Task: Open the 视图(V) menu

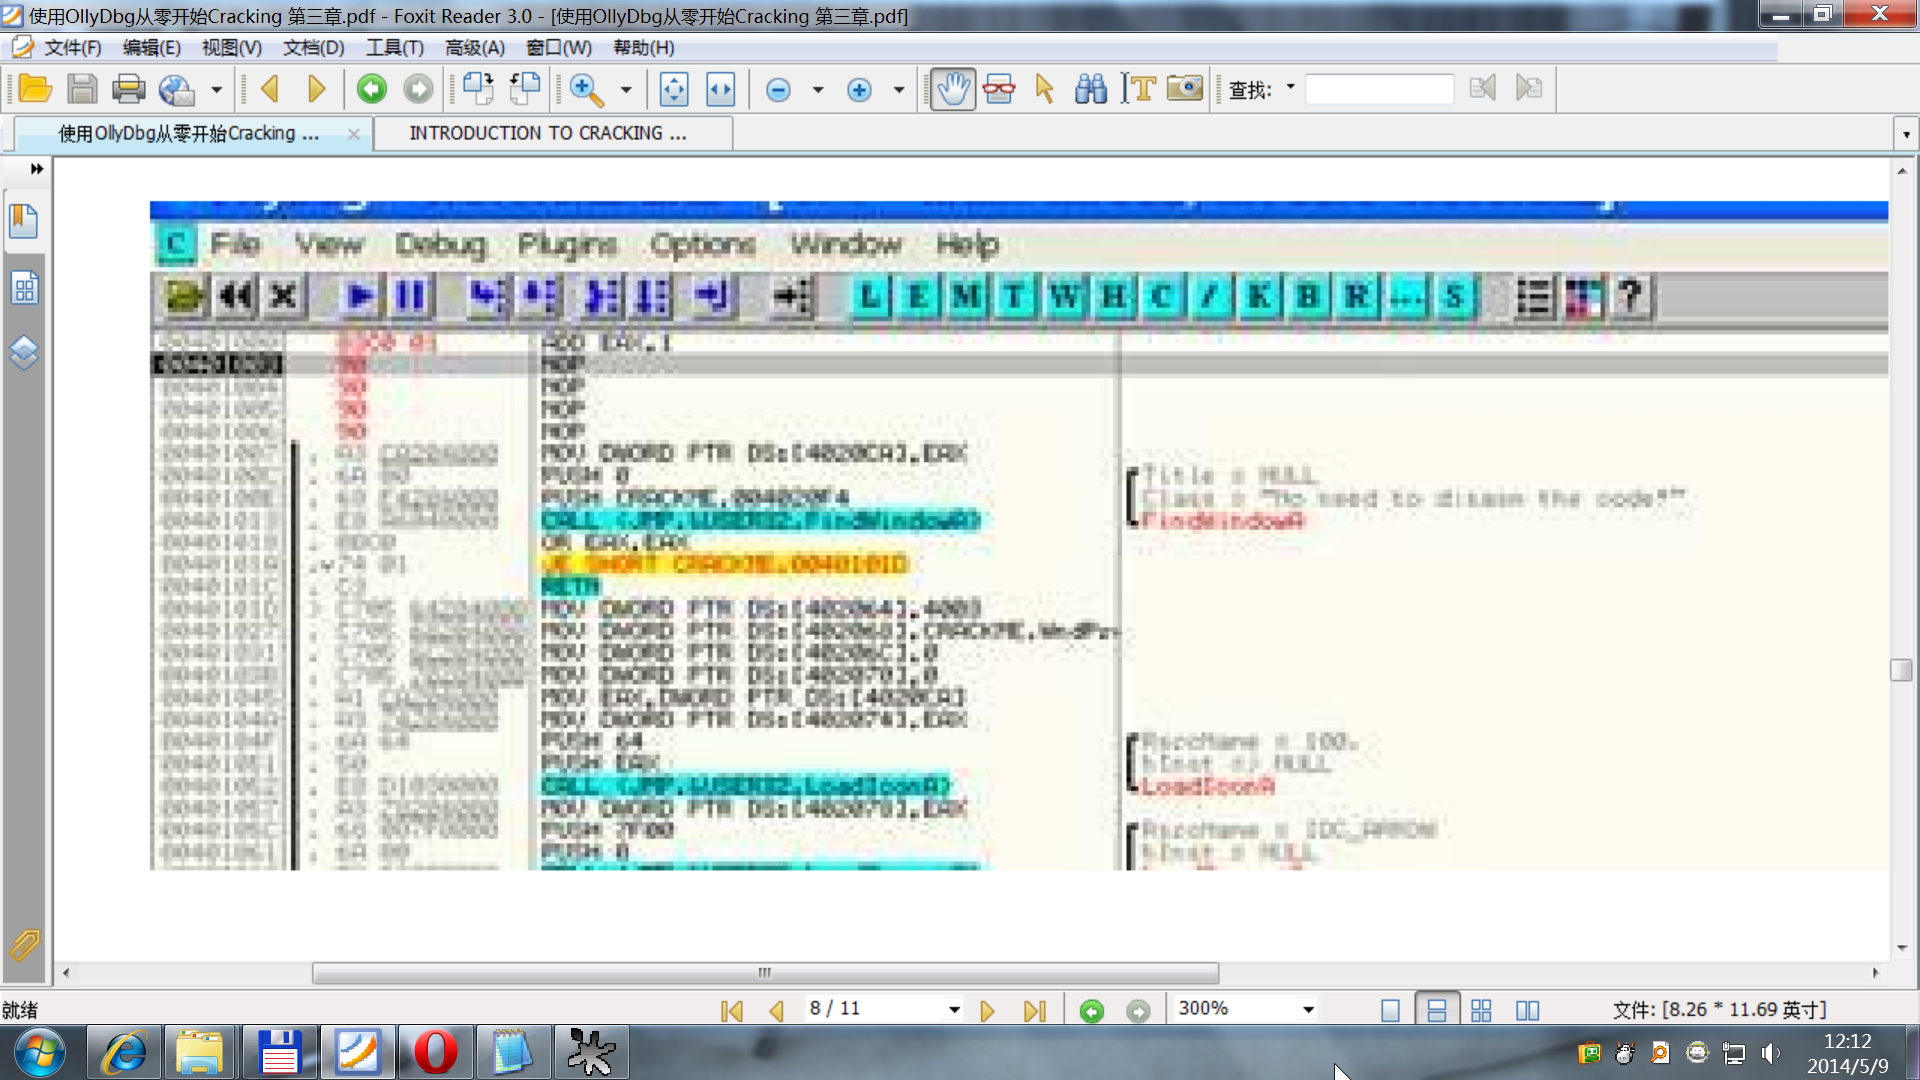Action: [x=231, y=48]
